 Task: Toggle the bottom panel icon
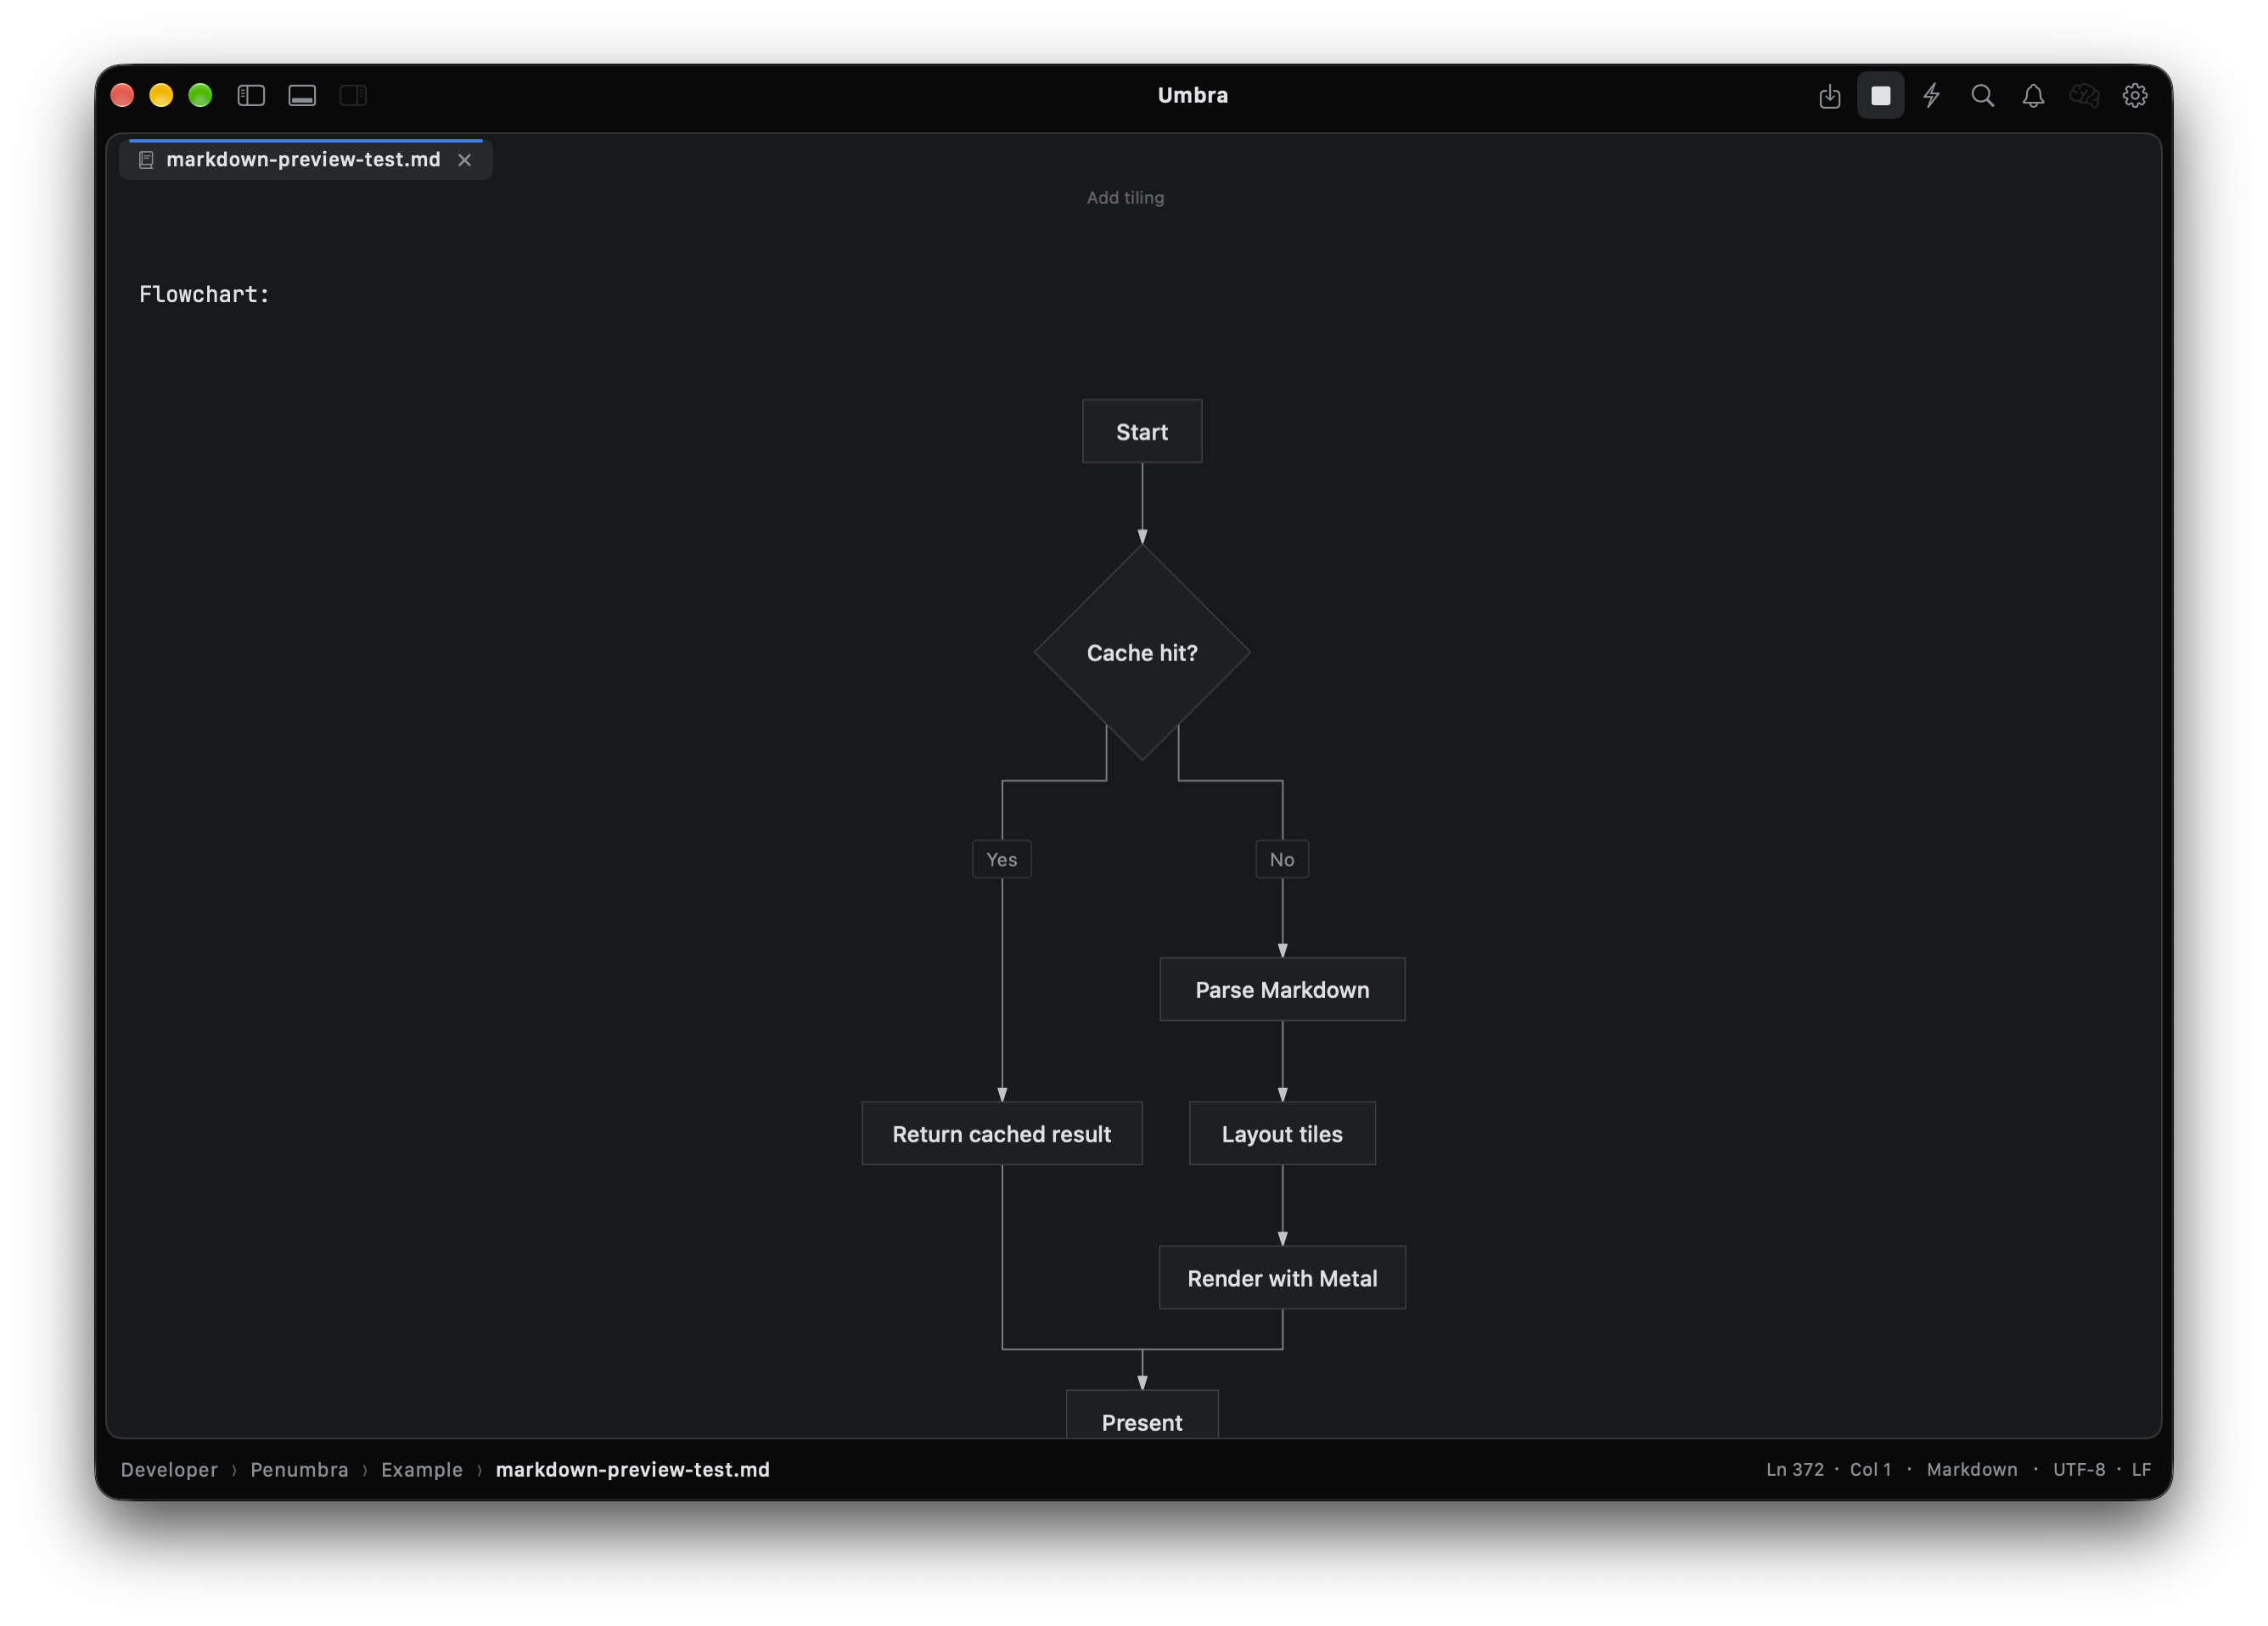[302, 96]
